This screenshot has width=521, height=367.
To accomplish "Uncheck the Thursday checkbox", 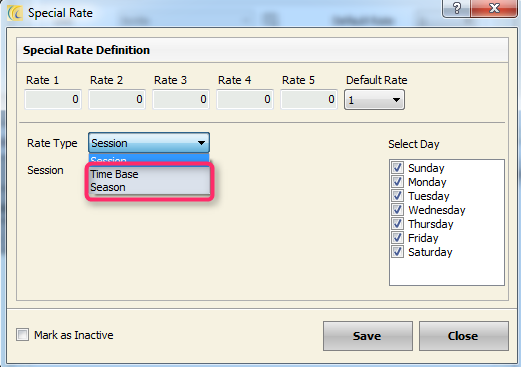I will [397, 223].
